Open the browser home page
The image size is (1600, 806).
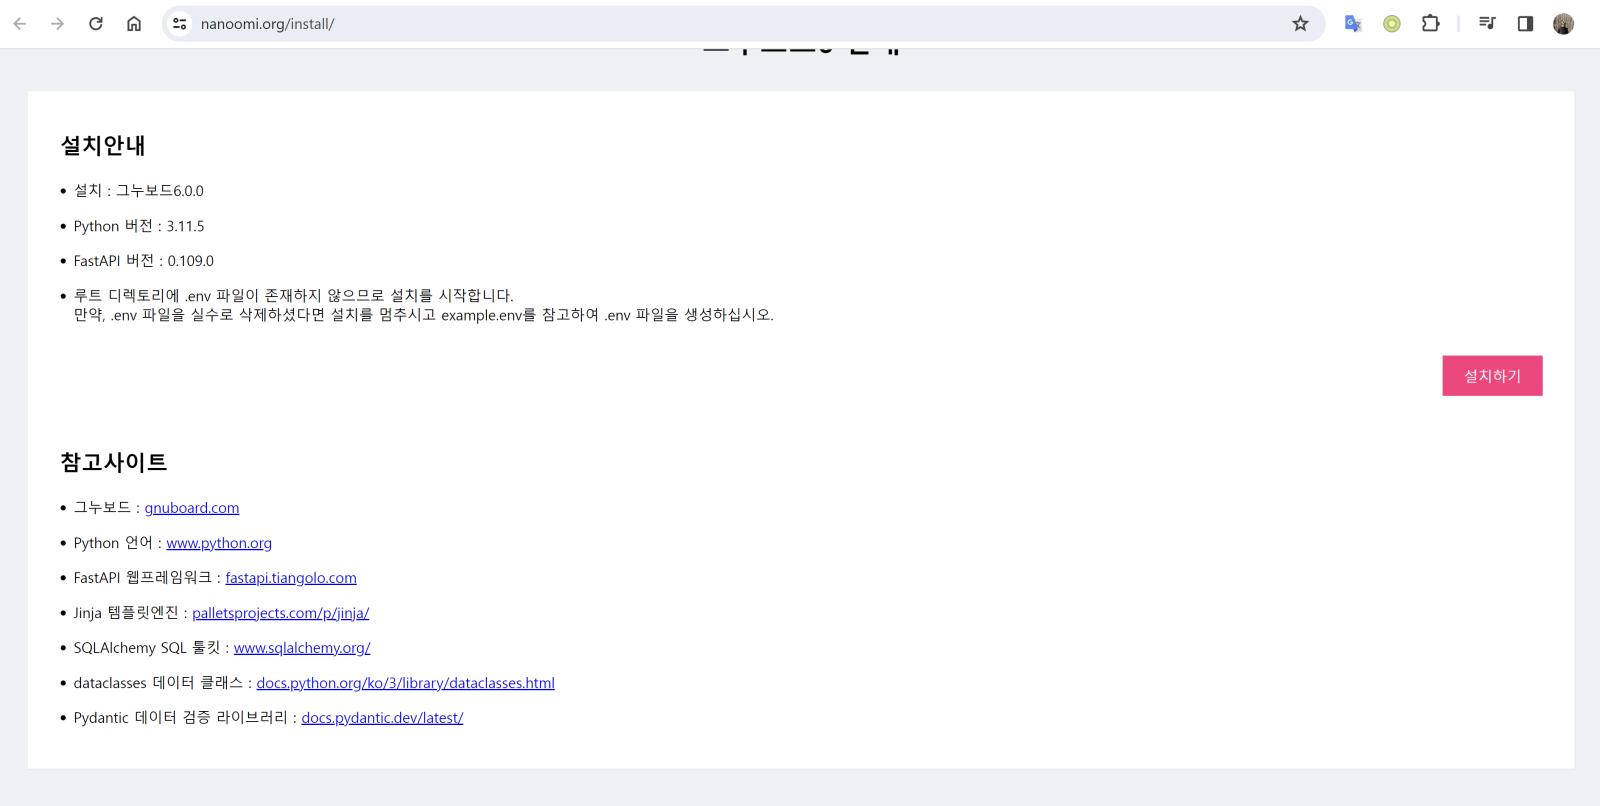(134, 24)
